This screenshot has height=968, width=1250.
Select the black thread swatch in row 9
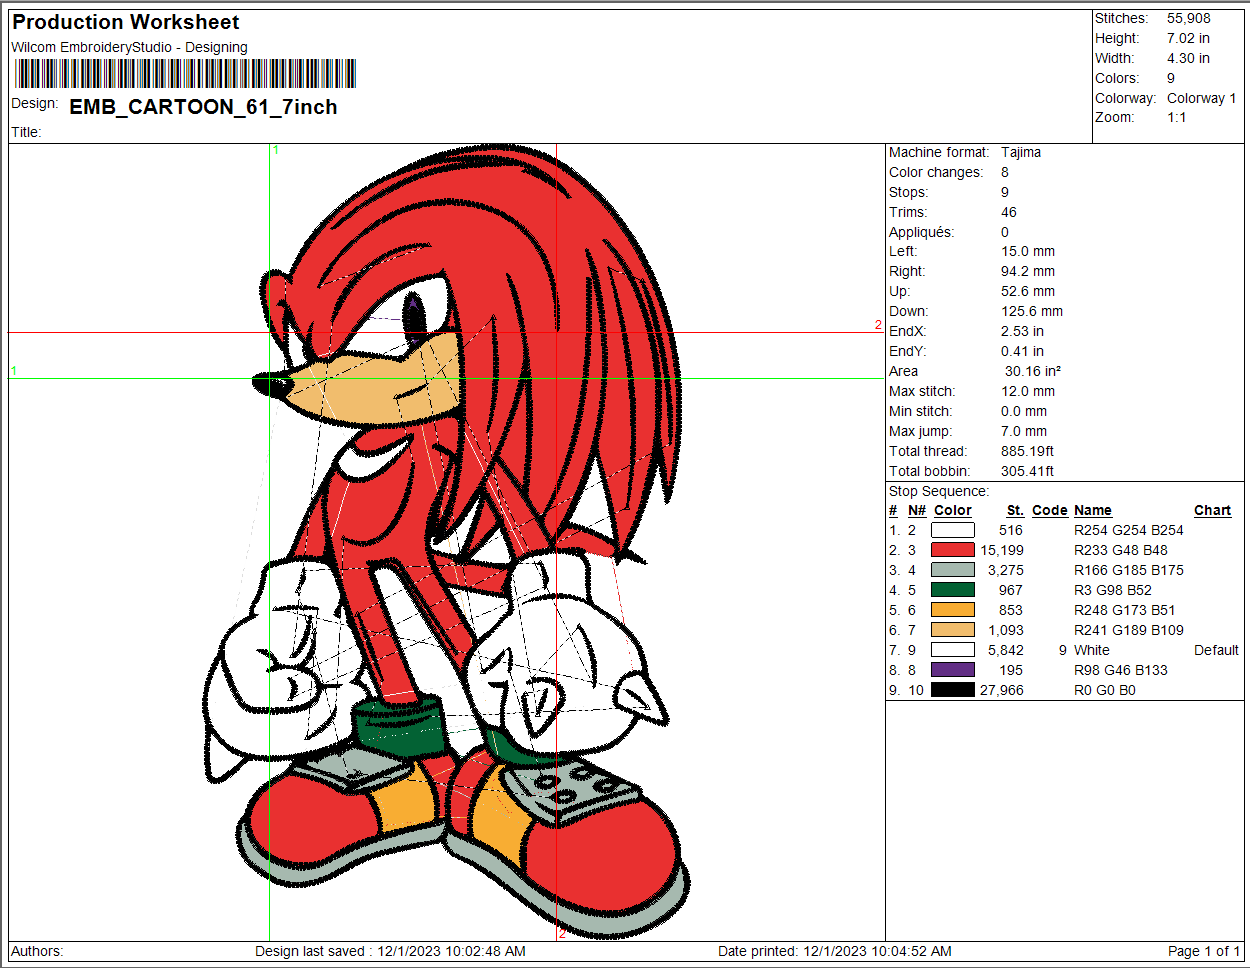952,690
